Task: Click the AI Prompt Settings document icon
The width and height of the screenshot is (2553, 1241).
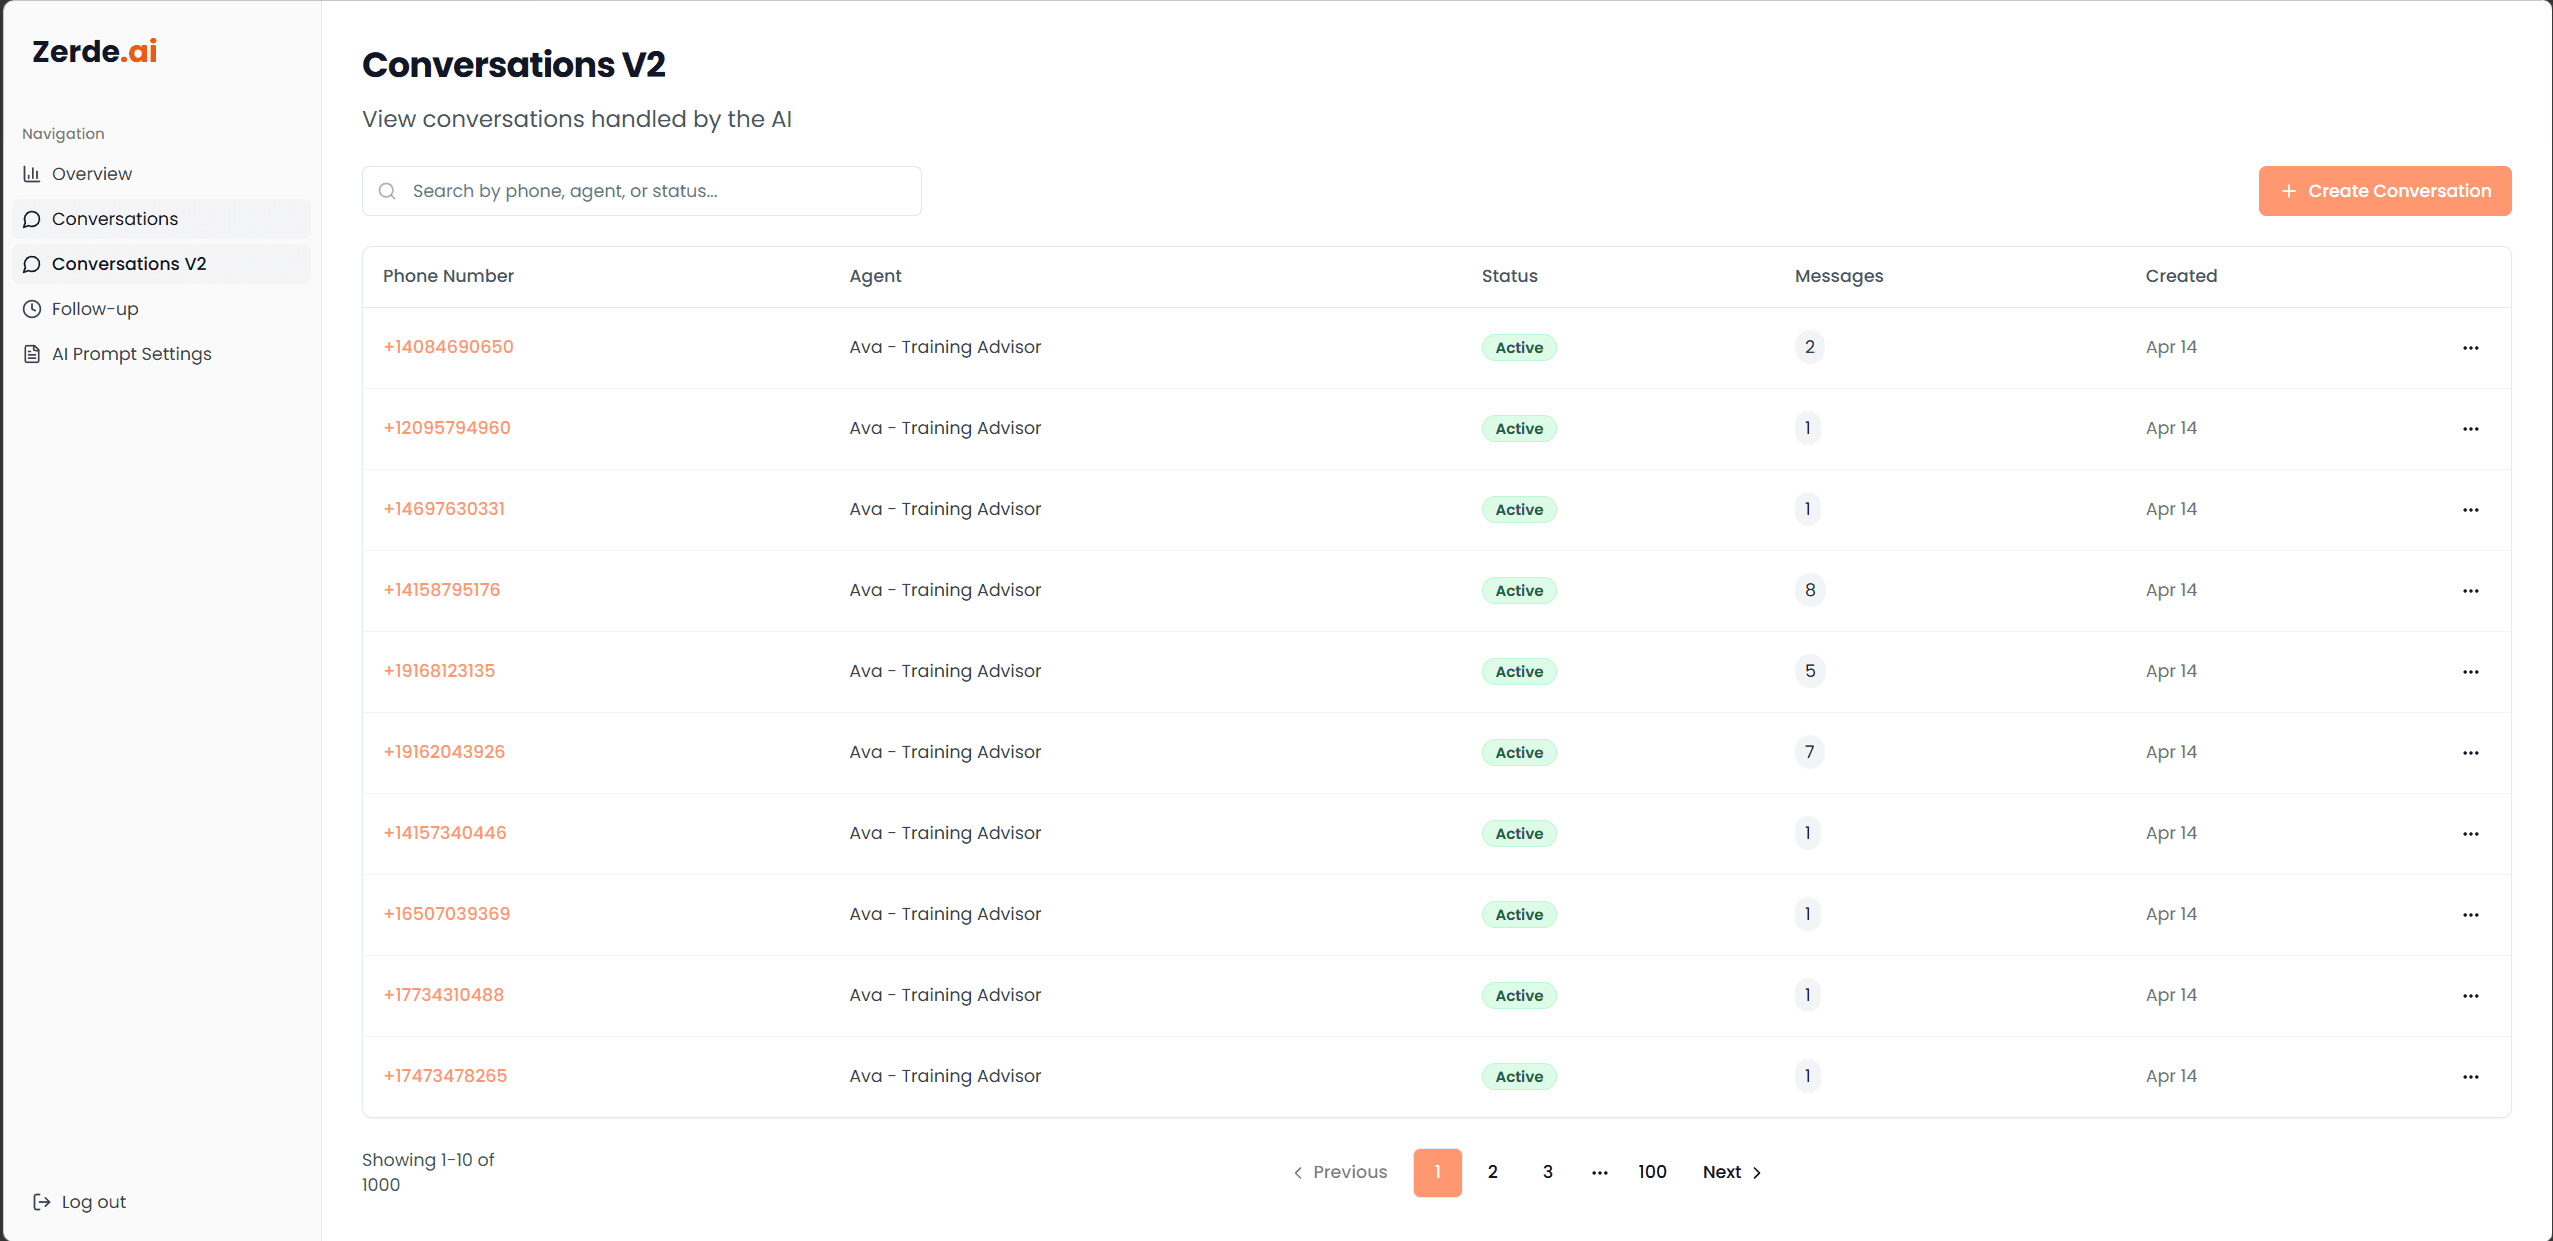Action: coord(32,354)
